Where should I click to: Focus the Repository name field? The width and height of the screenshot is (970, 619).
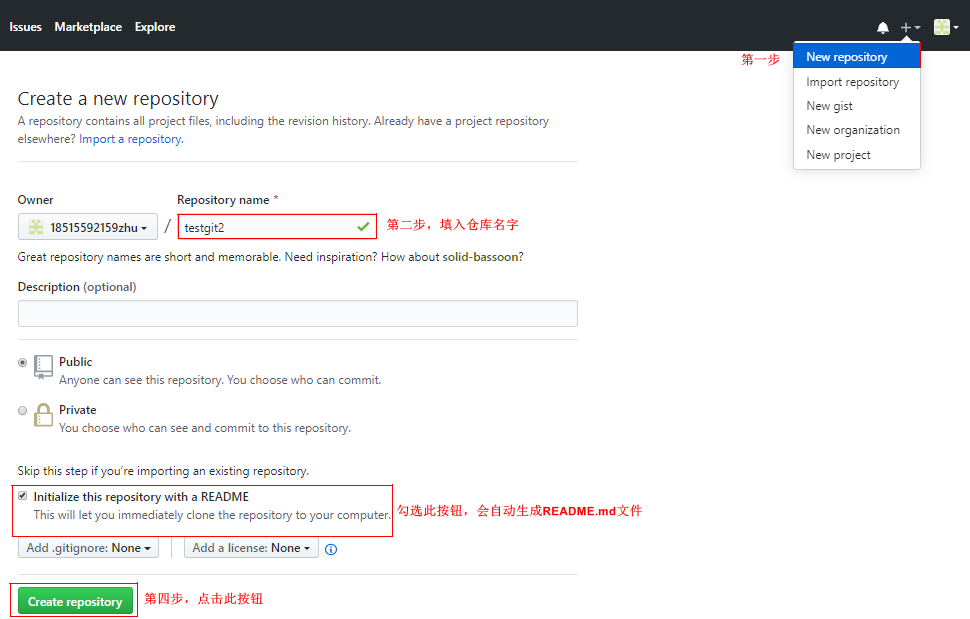pyautogui.click(x=277, y=227)
